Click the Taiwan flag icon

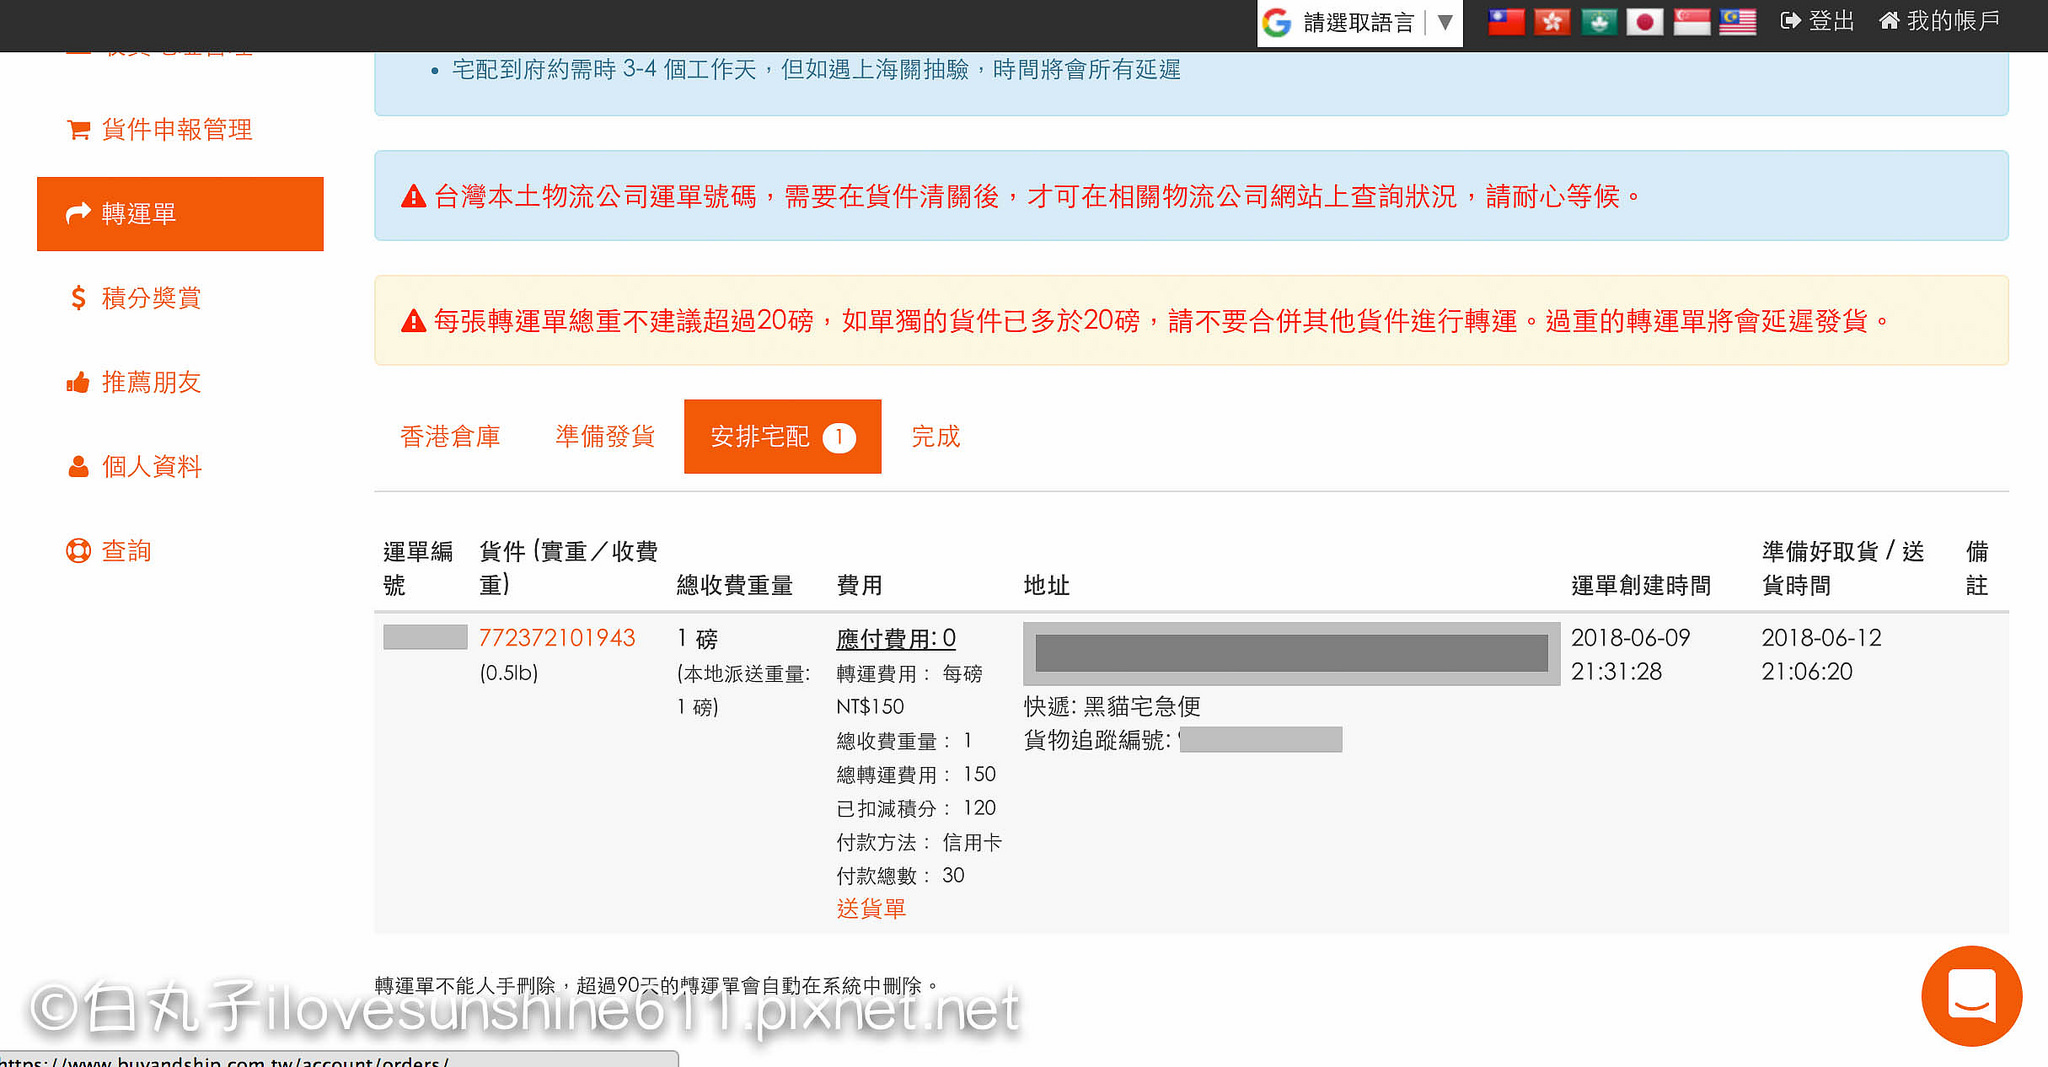1506,21
